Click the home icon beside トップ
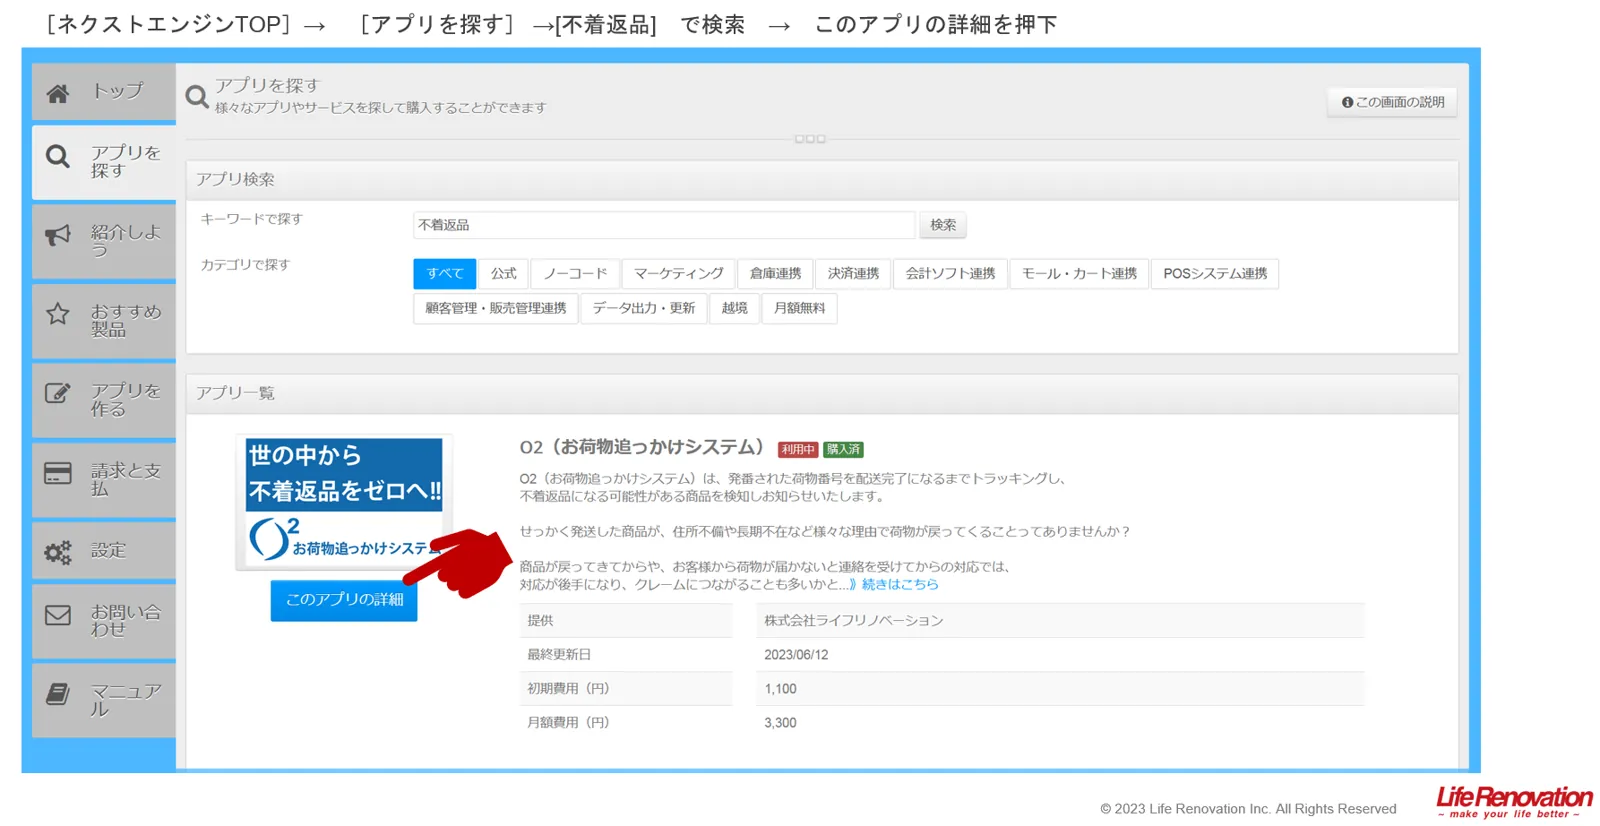The image size is (1600, 826). click(58, 93)
